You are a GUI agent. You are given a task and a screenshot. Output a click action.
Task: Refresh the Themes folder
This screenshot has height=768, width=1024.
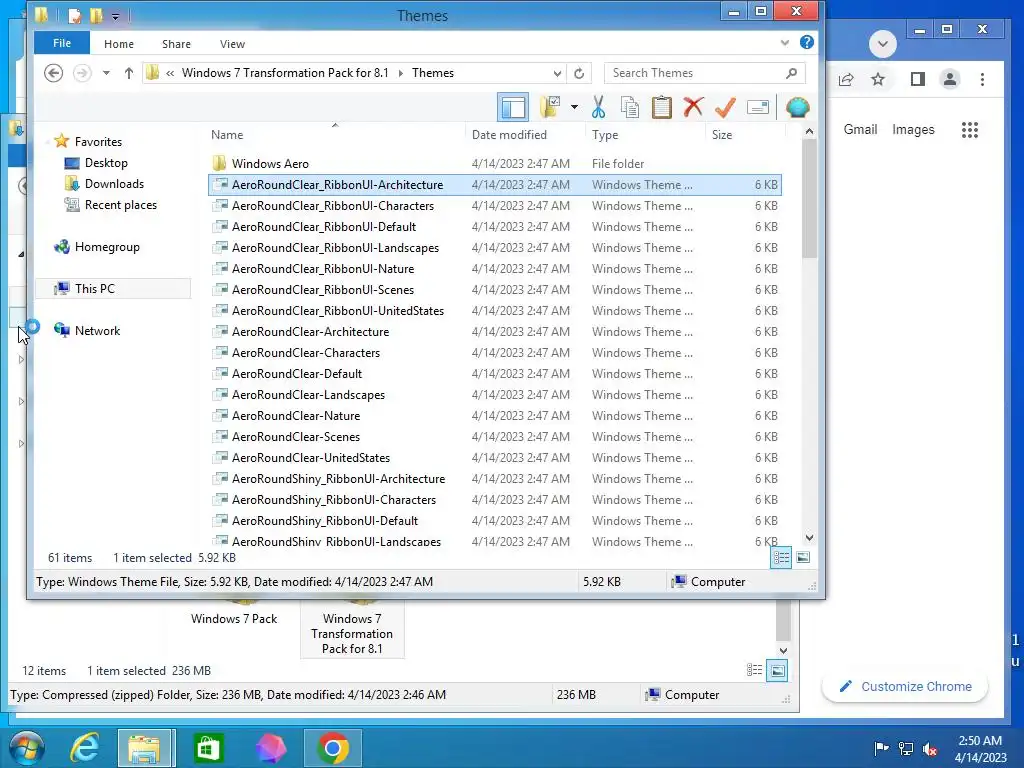point(579,73)
